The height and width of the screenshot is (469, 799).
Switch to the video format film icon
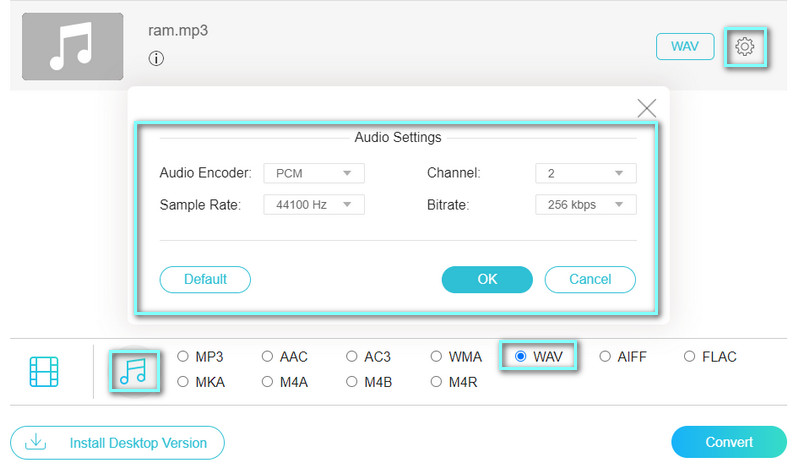pyautogui.click(x=44, y=371)
